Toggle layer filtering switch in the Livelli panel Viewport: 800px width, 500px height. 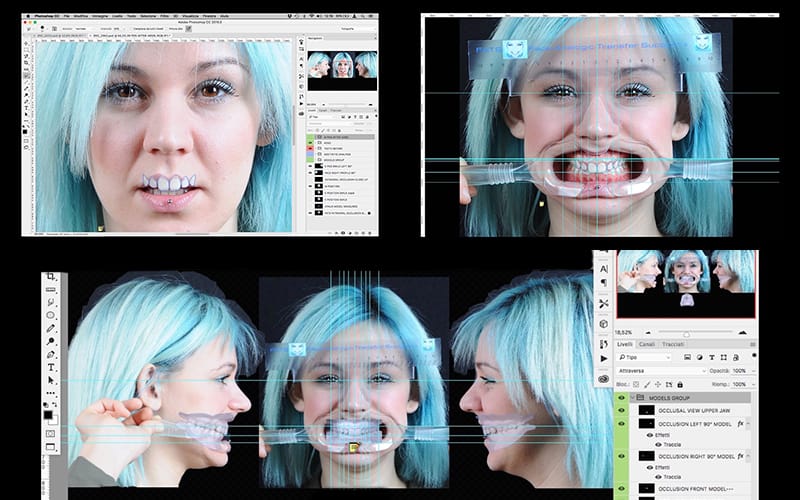coord(754,355)
